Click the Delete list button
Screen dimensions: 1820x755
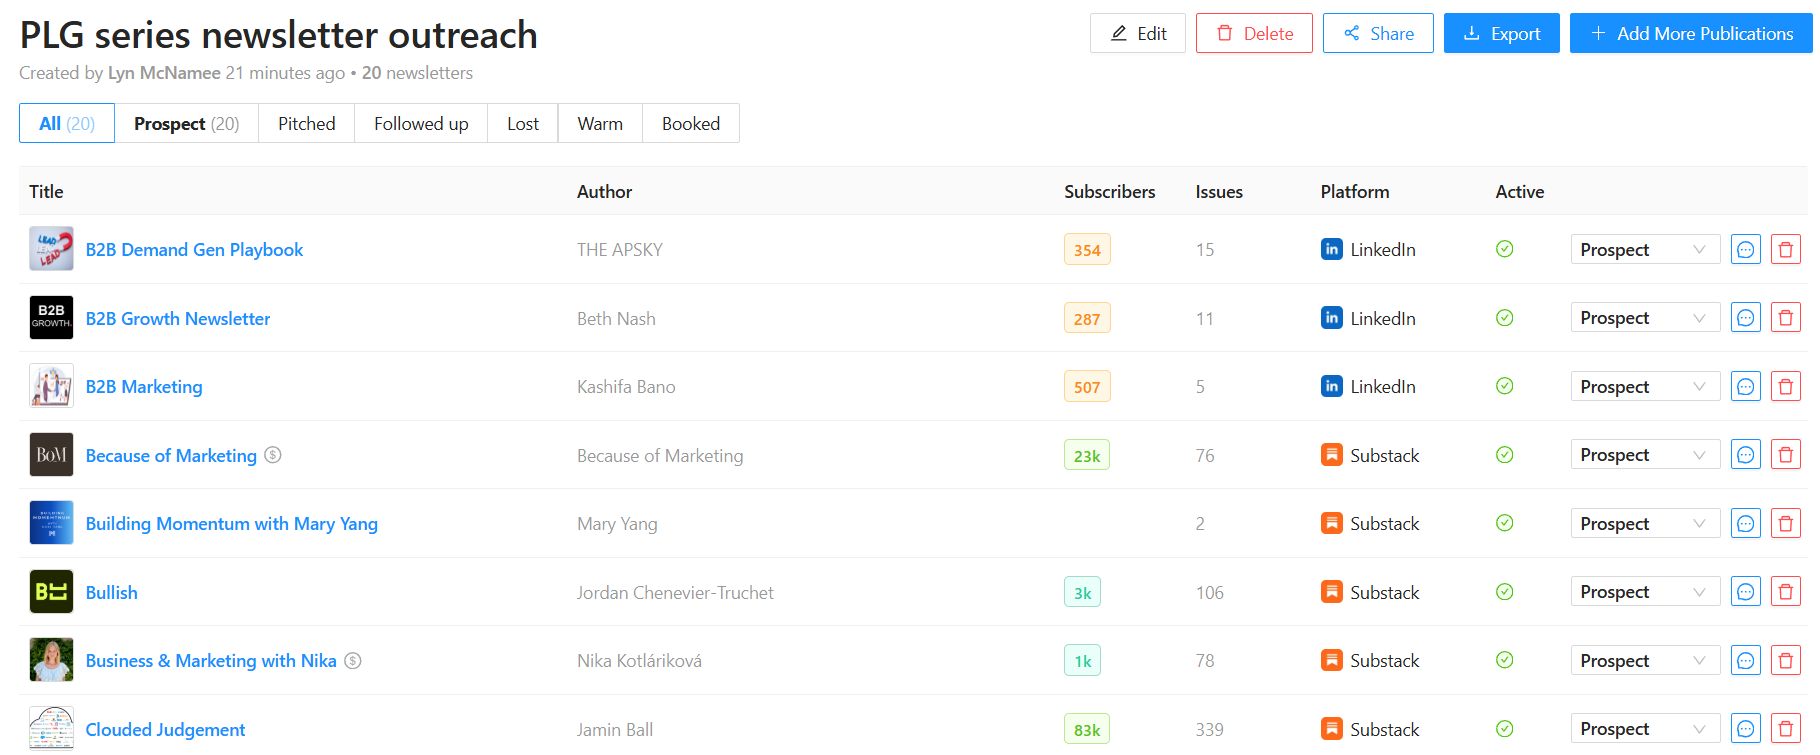[x=1254, y=33]
